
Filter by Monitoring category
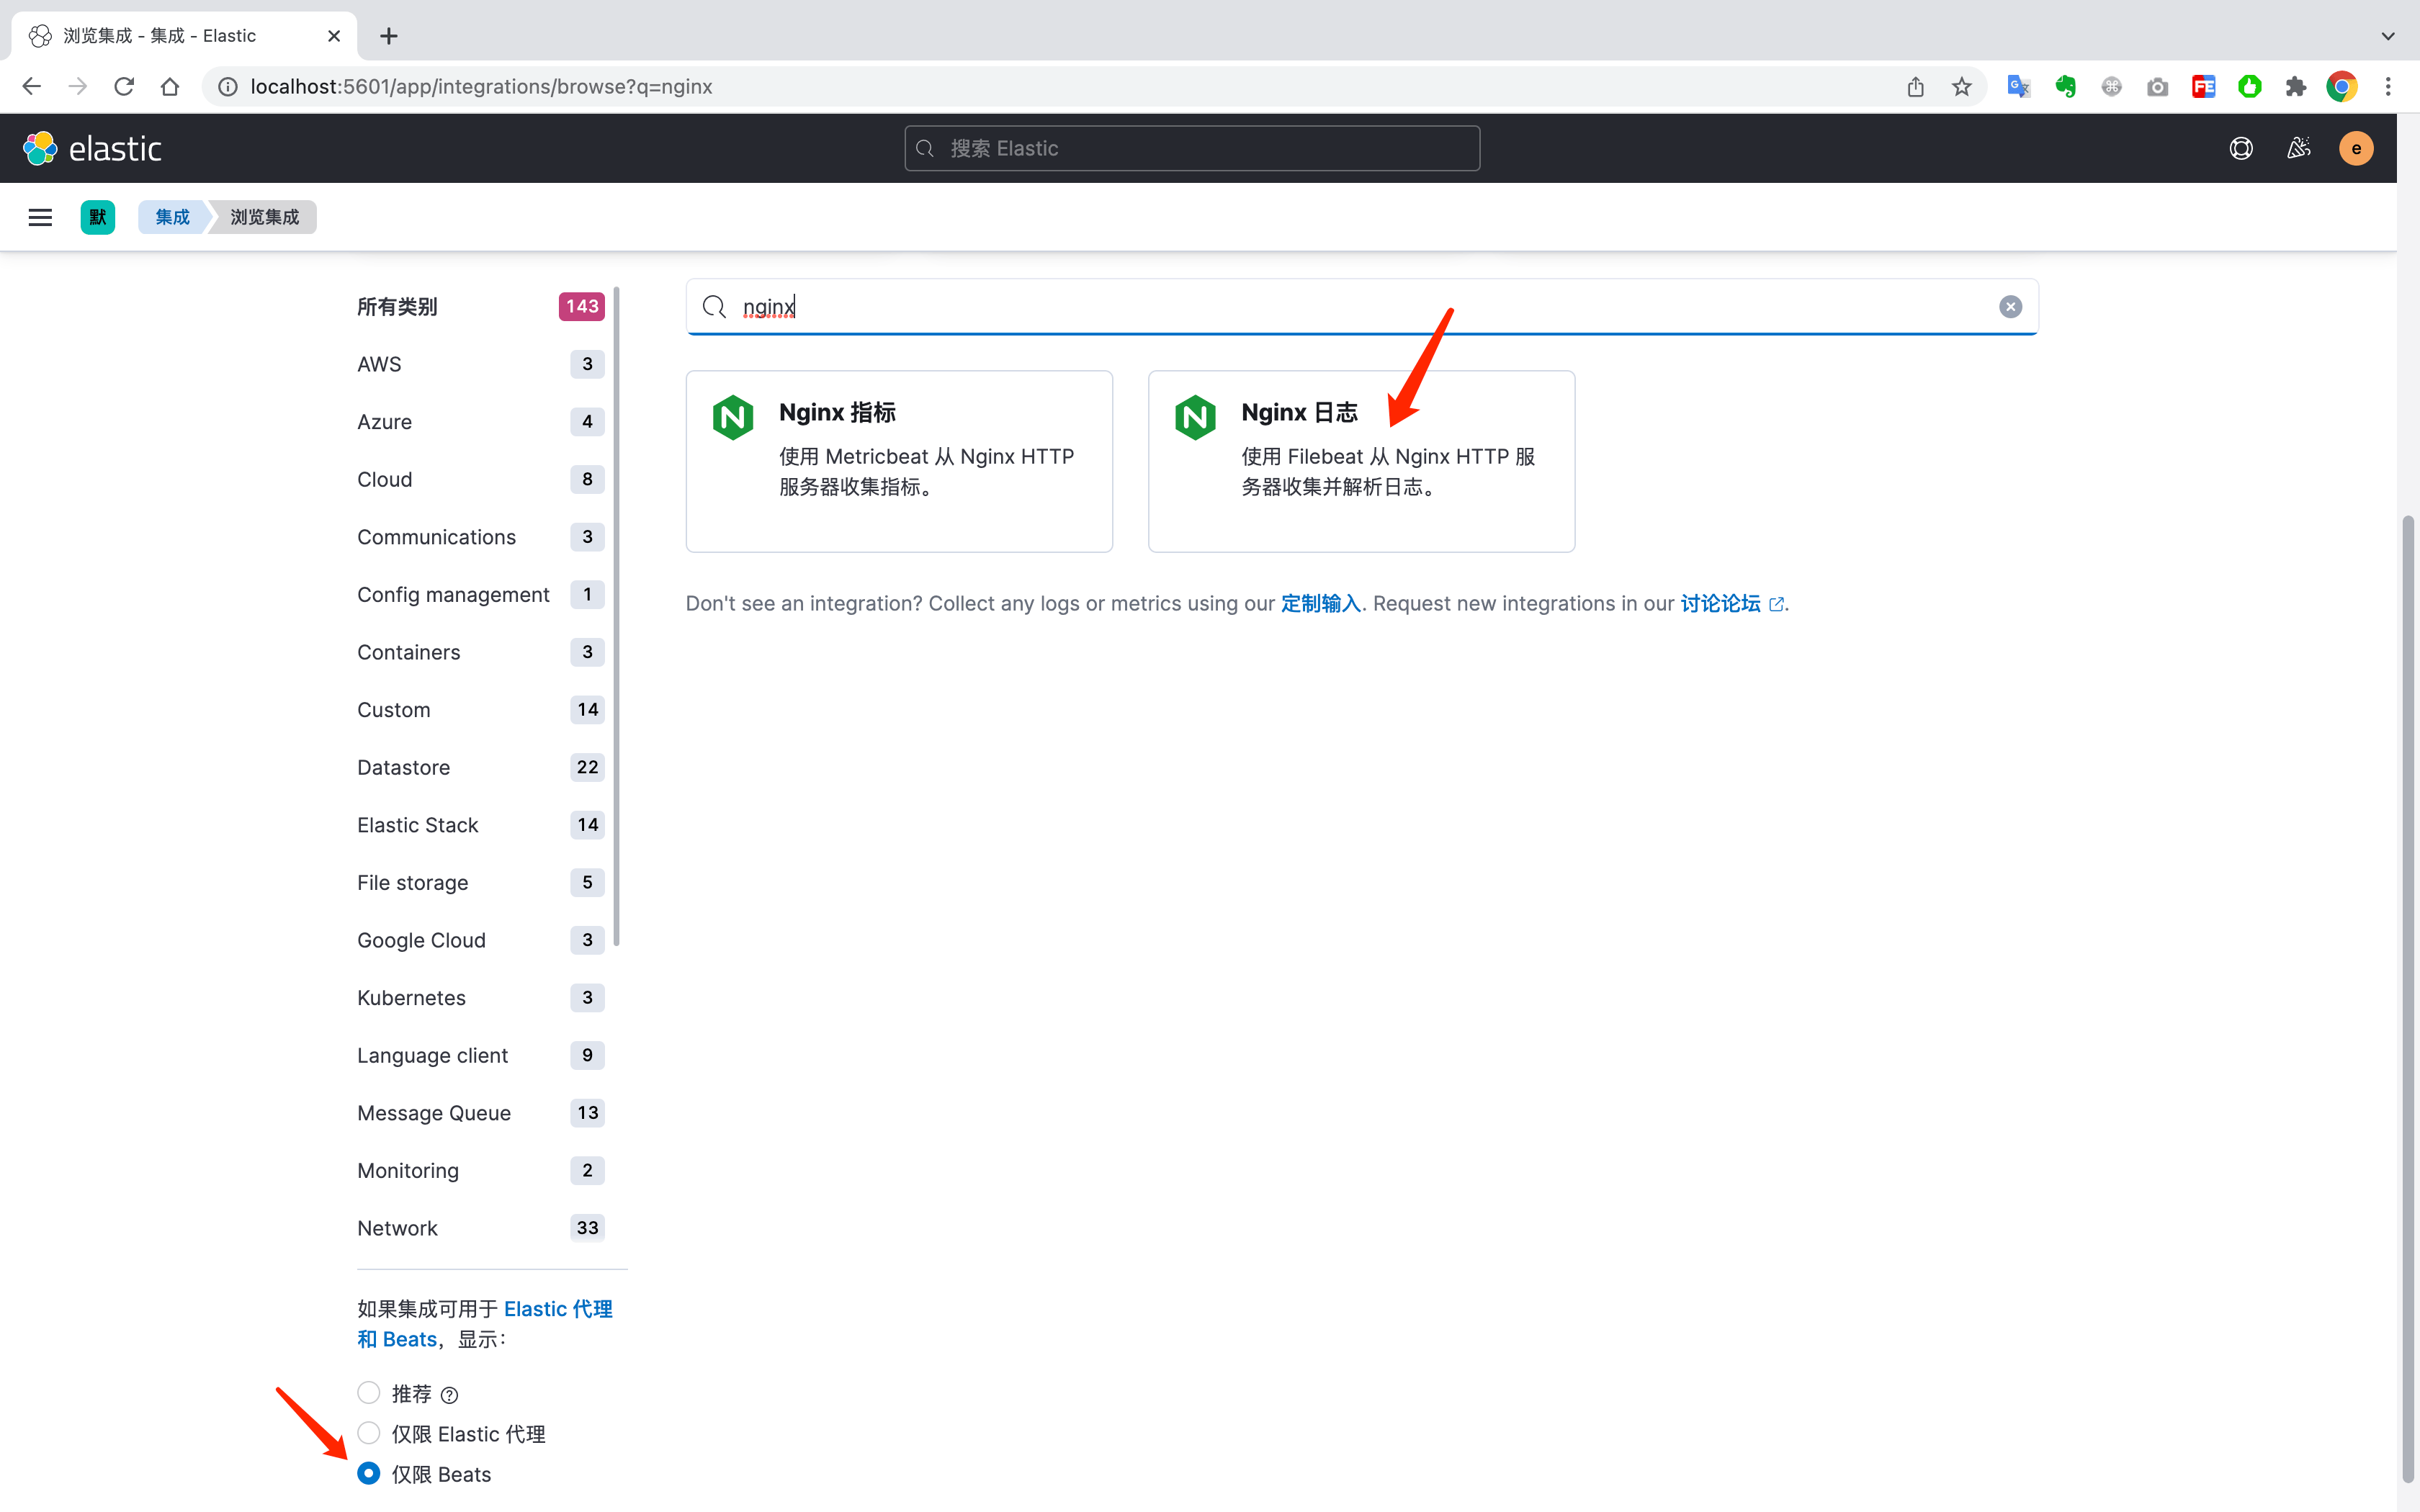[x=481, y=1171]
